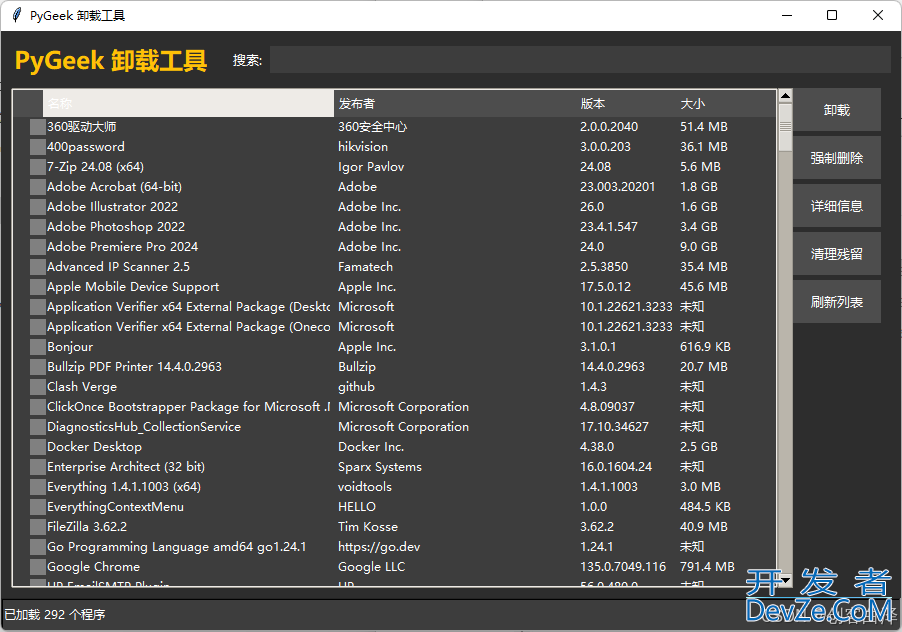The width and height of the screenshot is (902, 632).
Task: Select the icon of Everything 1.4.1.1003 (x64)
Action: 37,487
